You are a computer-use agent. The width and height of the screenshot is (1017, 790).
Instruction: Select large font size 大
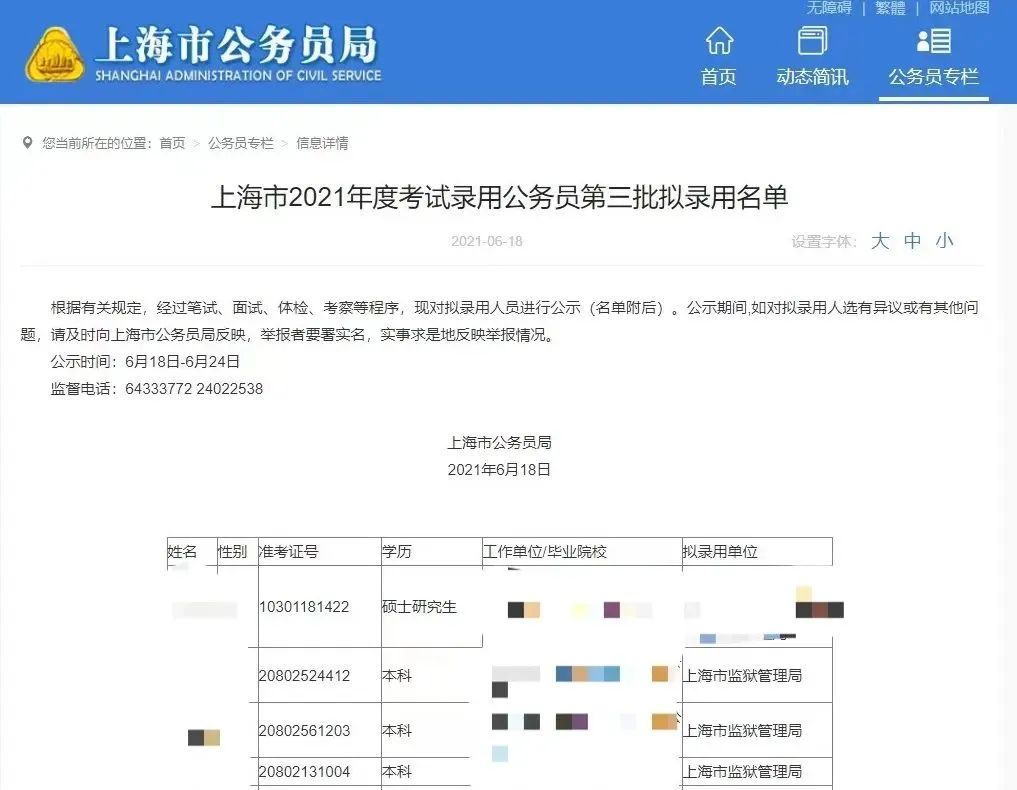click(879, 241)
